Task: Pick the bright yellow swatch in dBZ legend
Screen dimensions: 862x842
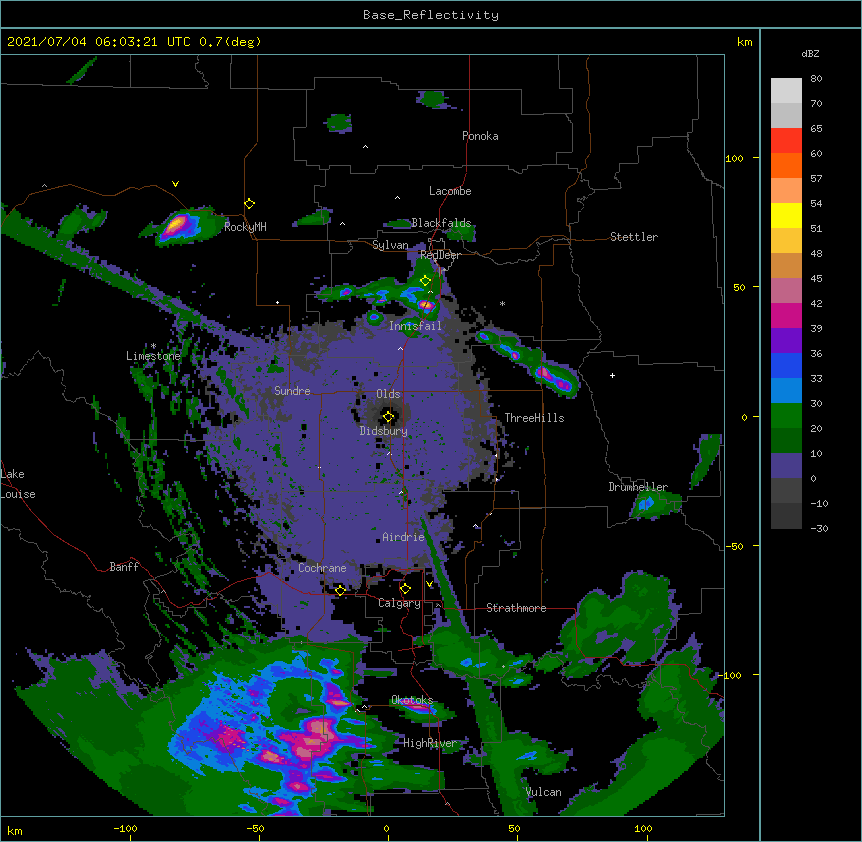Action: (786, 215)
